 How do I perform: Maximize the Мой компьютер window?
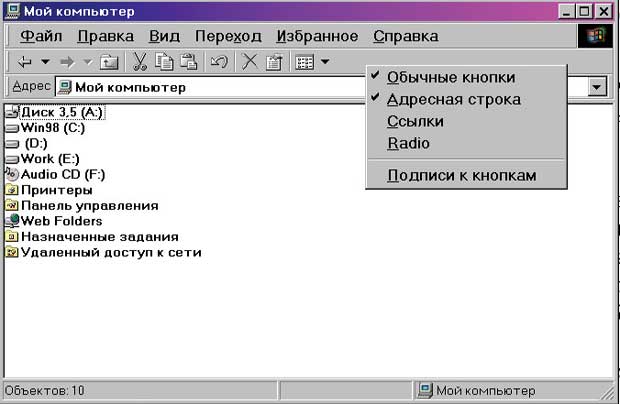pos(584,11)
